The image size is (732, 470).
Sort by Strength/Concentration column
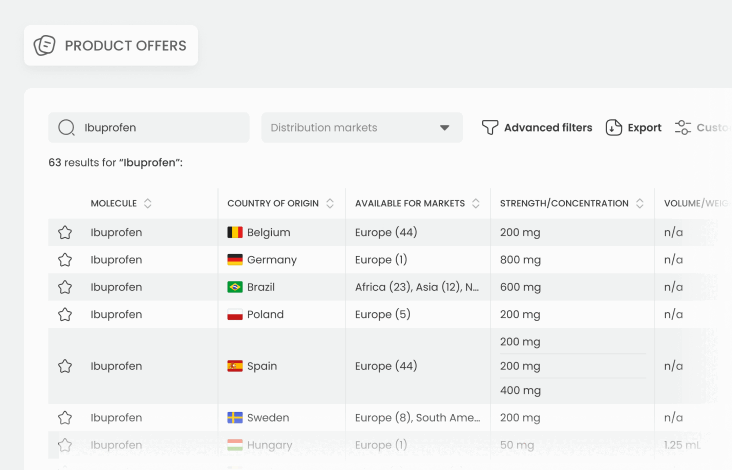[639, 204]
